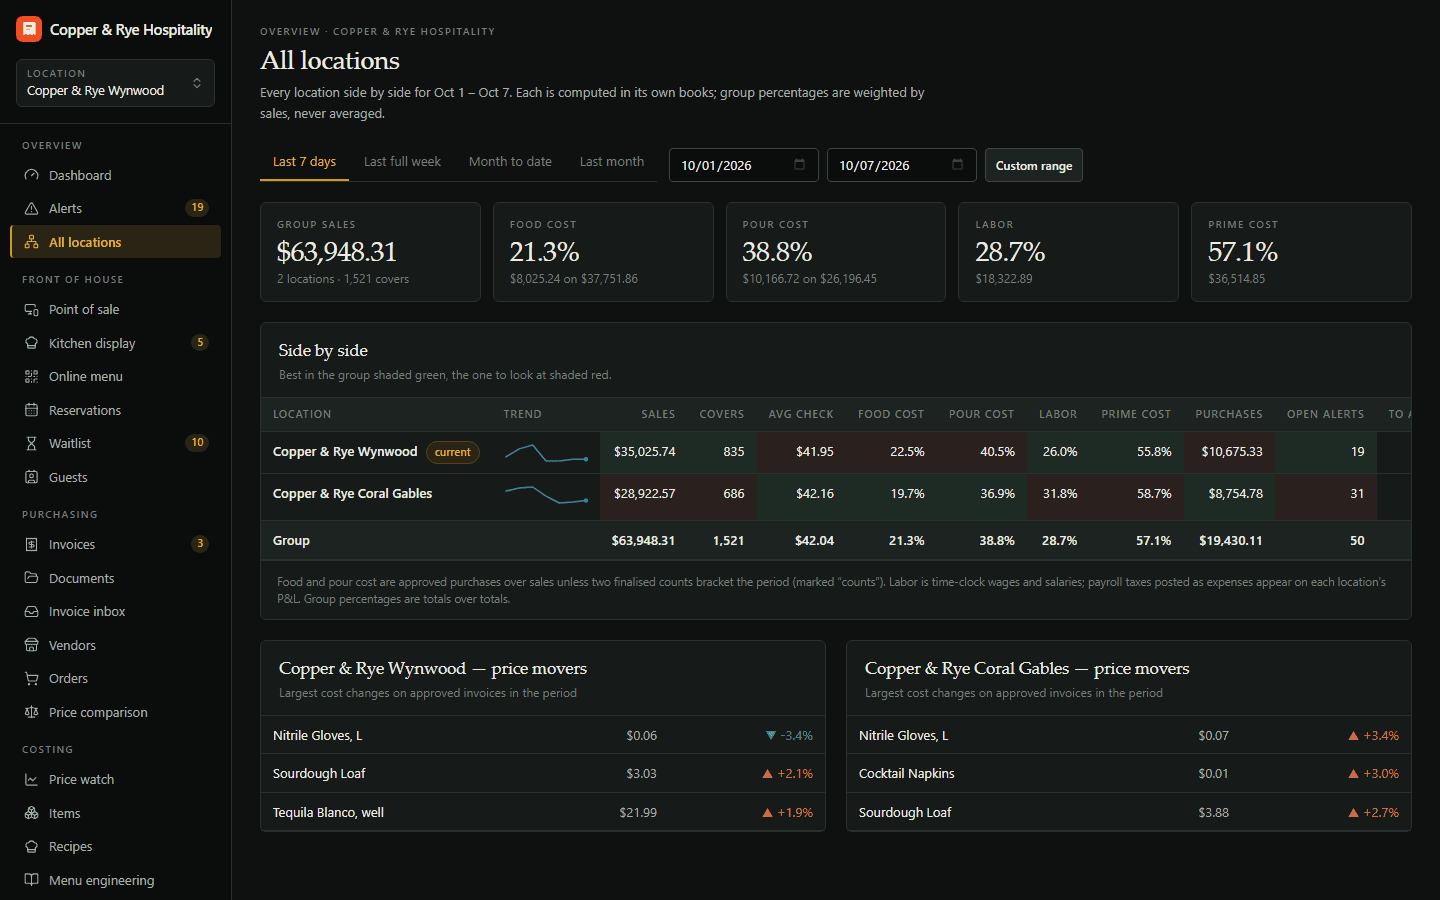This screenshot has height=900, width=1440.
Task: Click the Orders shopping cart icon
Action: [31, 678]
